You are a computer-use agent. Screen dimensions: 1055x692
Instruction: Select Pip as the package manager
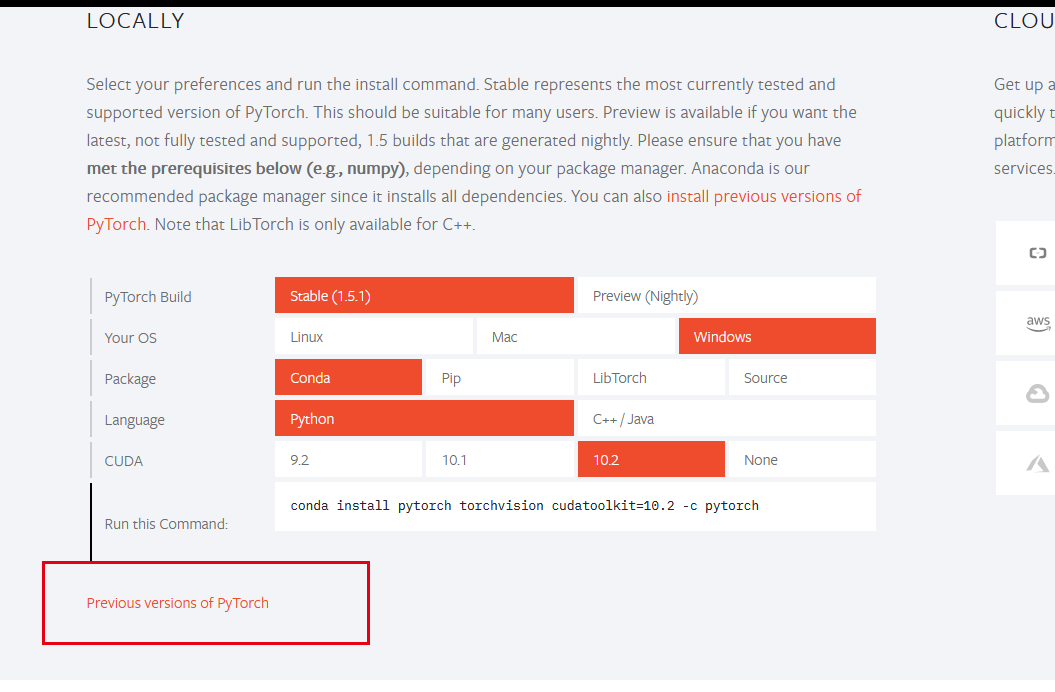point(499,377)
